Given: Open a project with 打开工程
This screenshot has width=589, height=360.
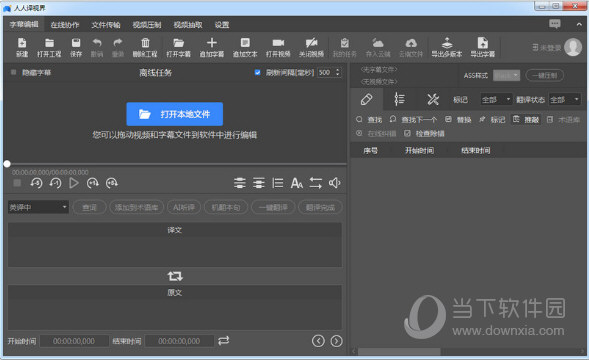Looking at the screenshot, I should [49, 47].
